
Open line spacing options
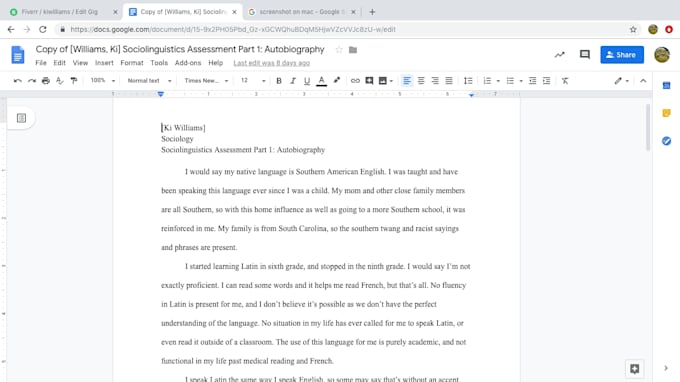pyautogui.click(x=468, y=81)
